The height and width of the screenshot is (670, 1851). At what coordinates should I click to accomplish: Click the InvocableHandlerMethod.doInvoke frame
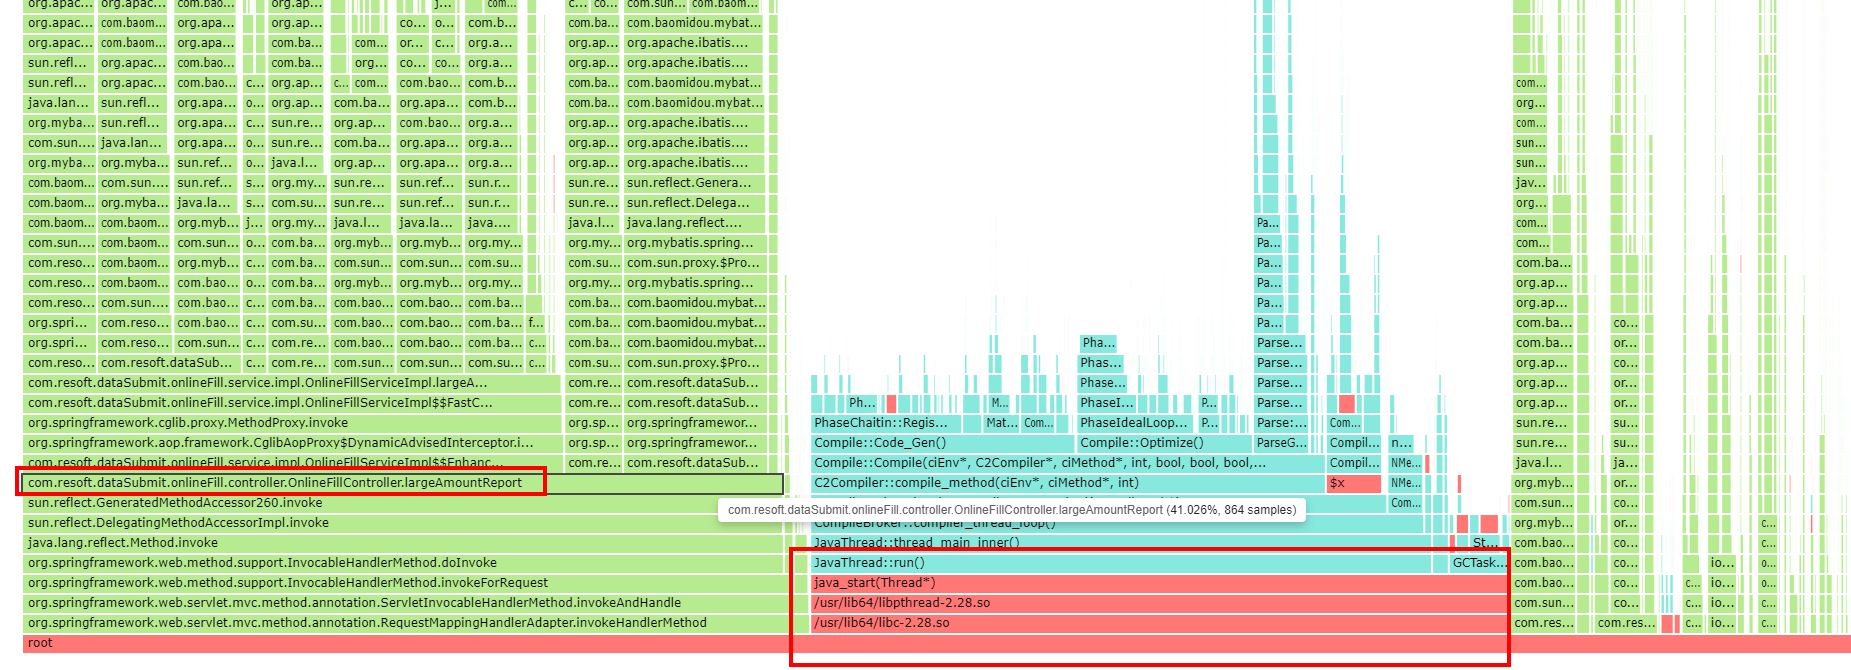pyautogui.click(x=262, y=563)
